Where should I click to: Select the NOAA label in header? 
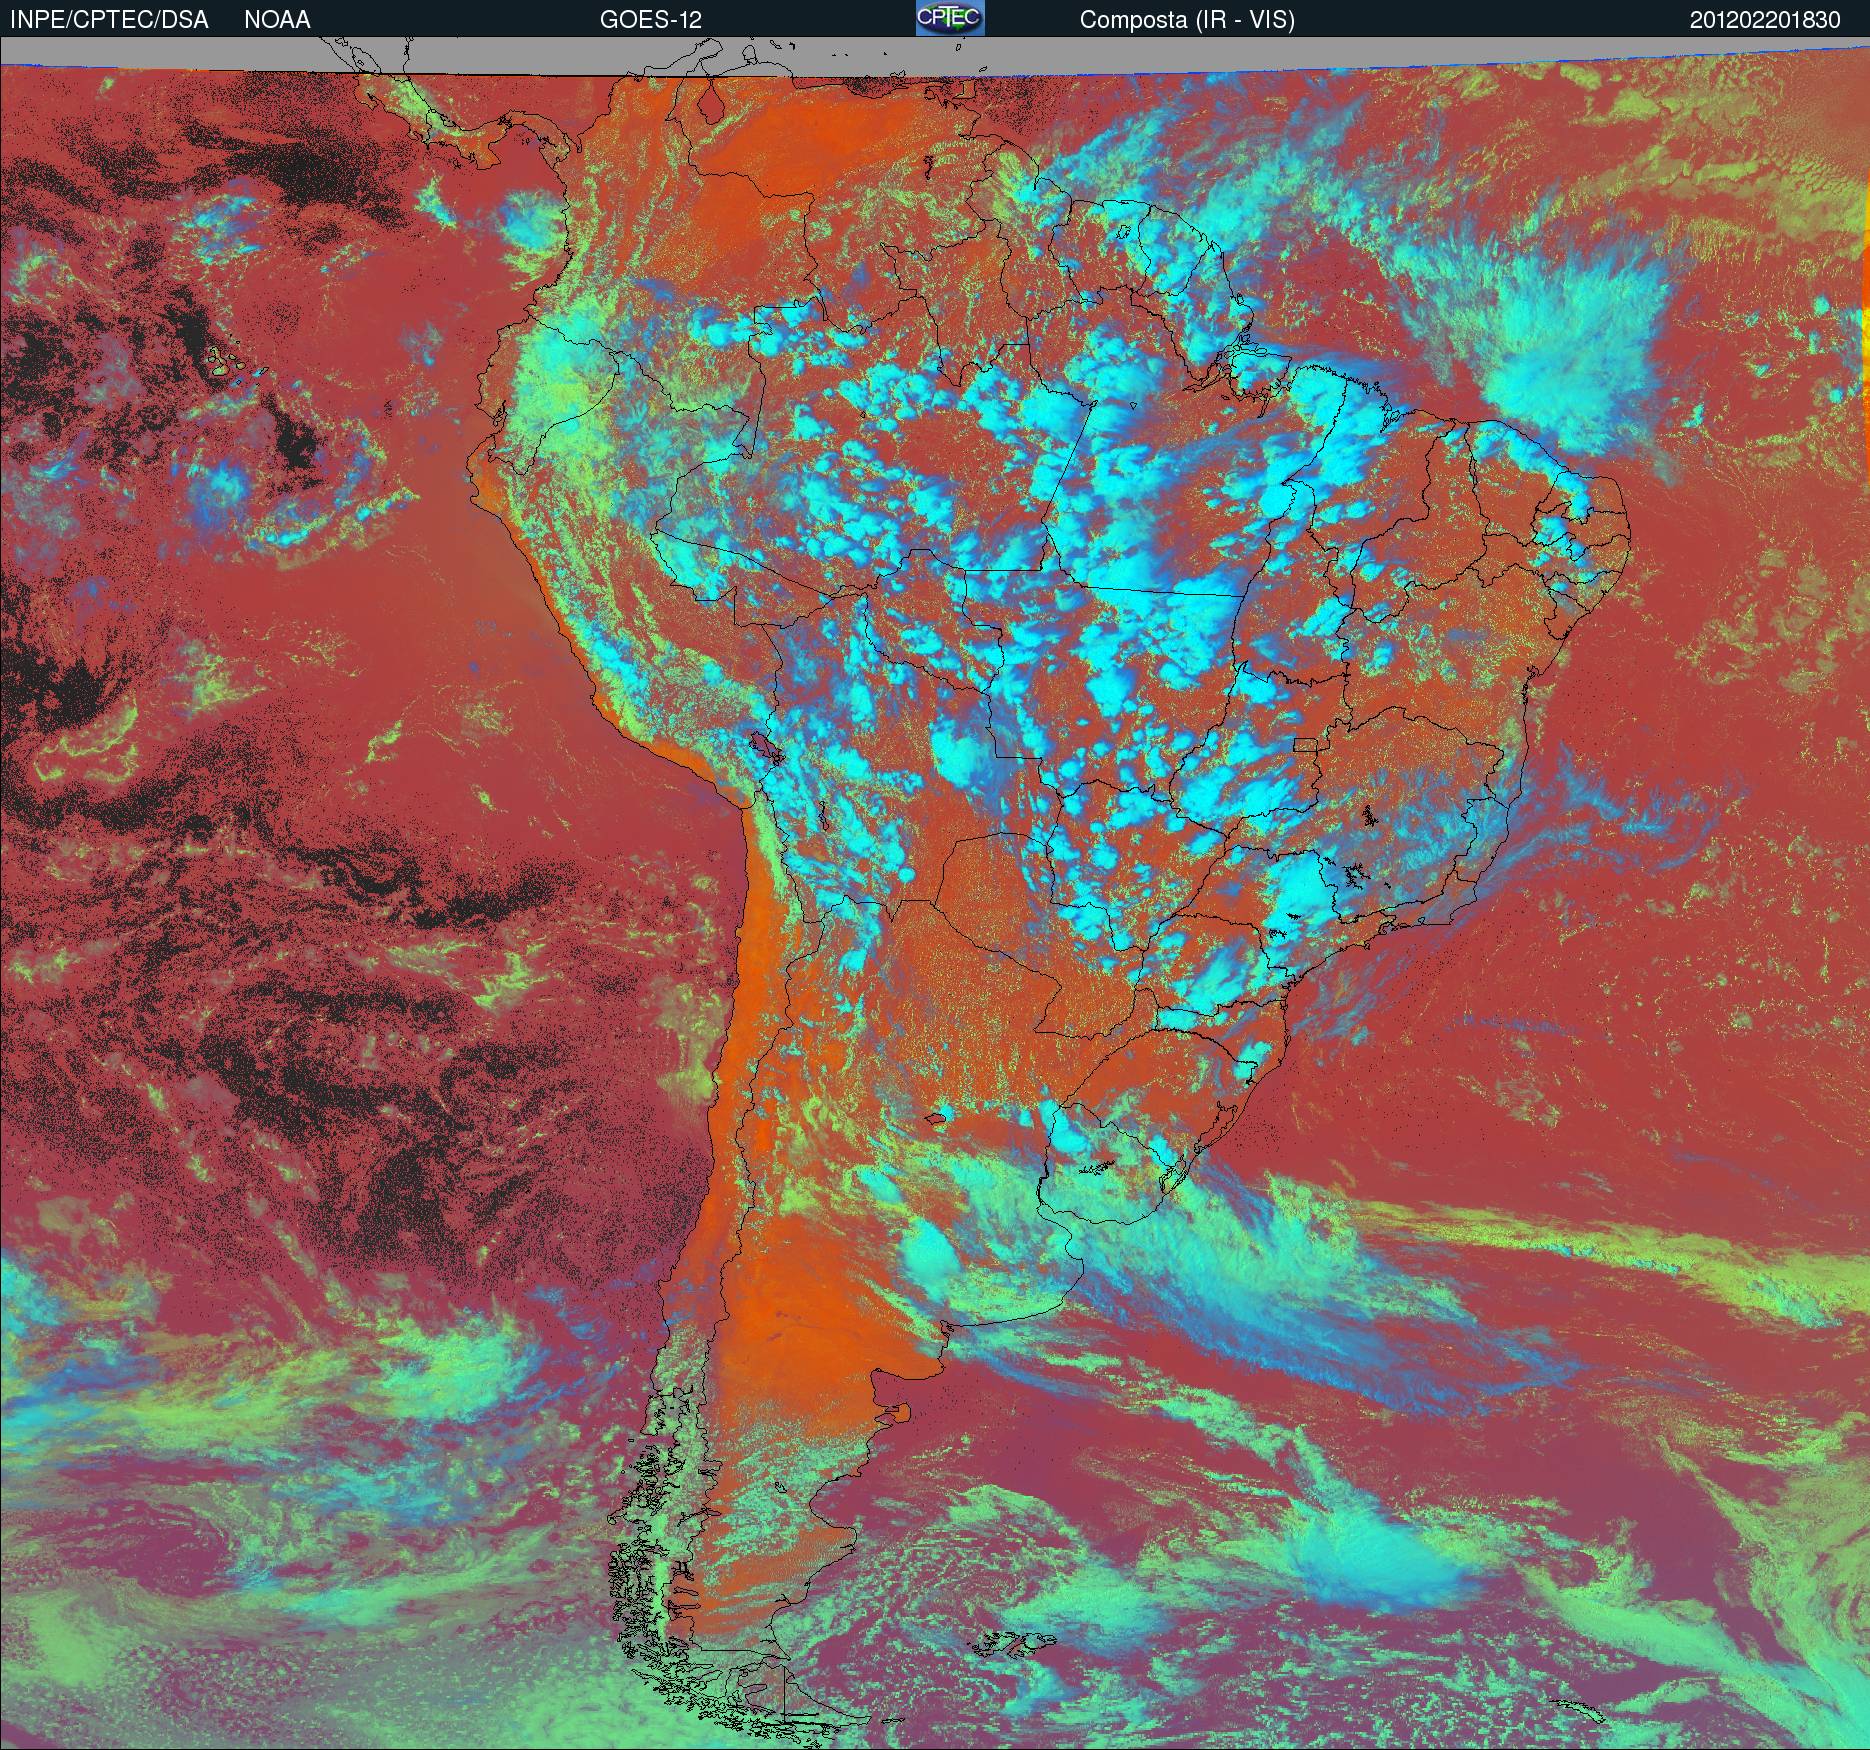point(277,20)
